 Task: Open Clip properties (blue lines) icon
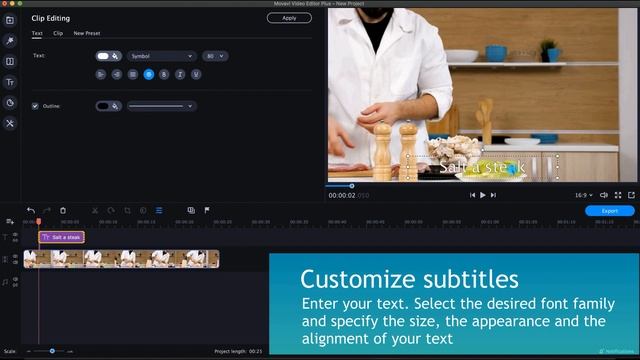click(x=159, y=210)
